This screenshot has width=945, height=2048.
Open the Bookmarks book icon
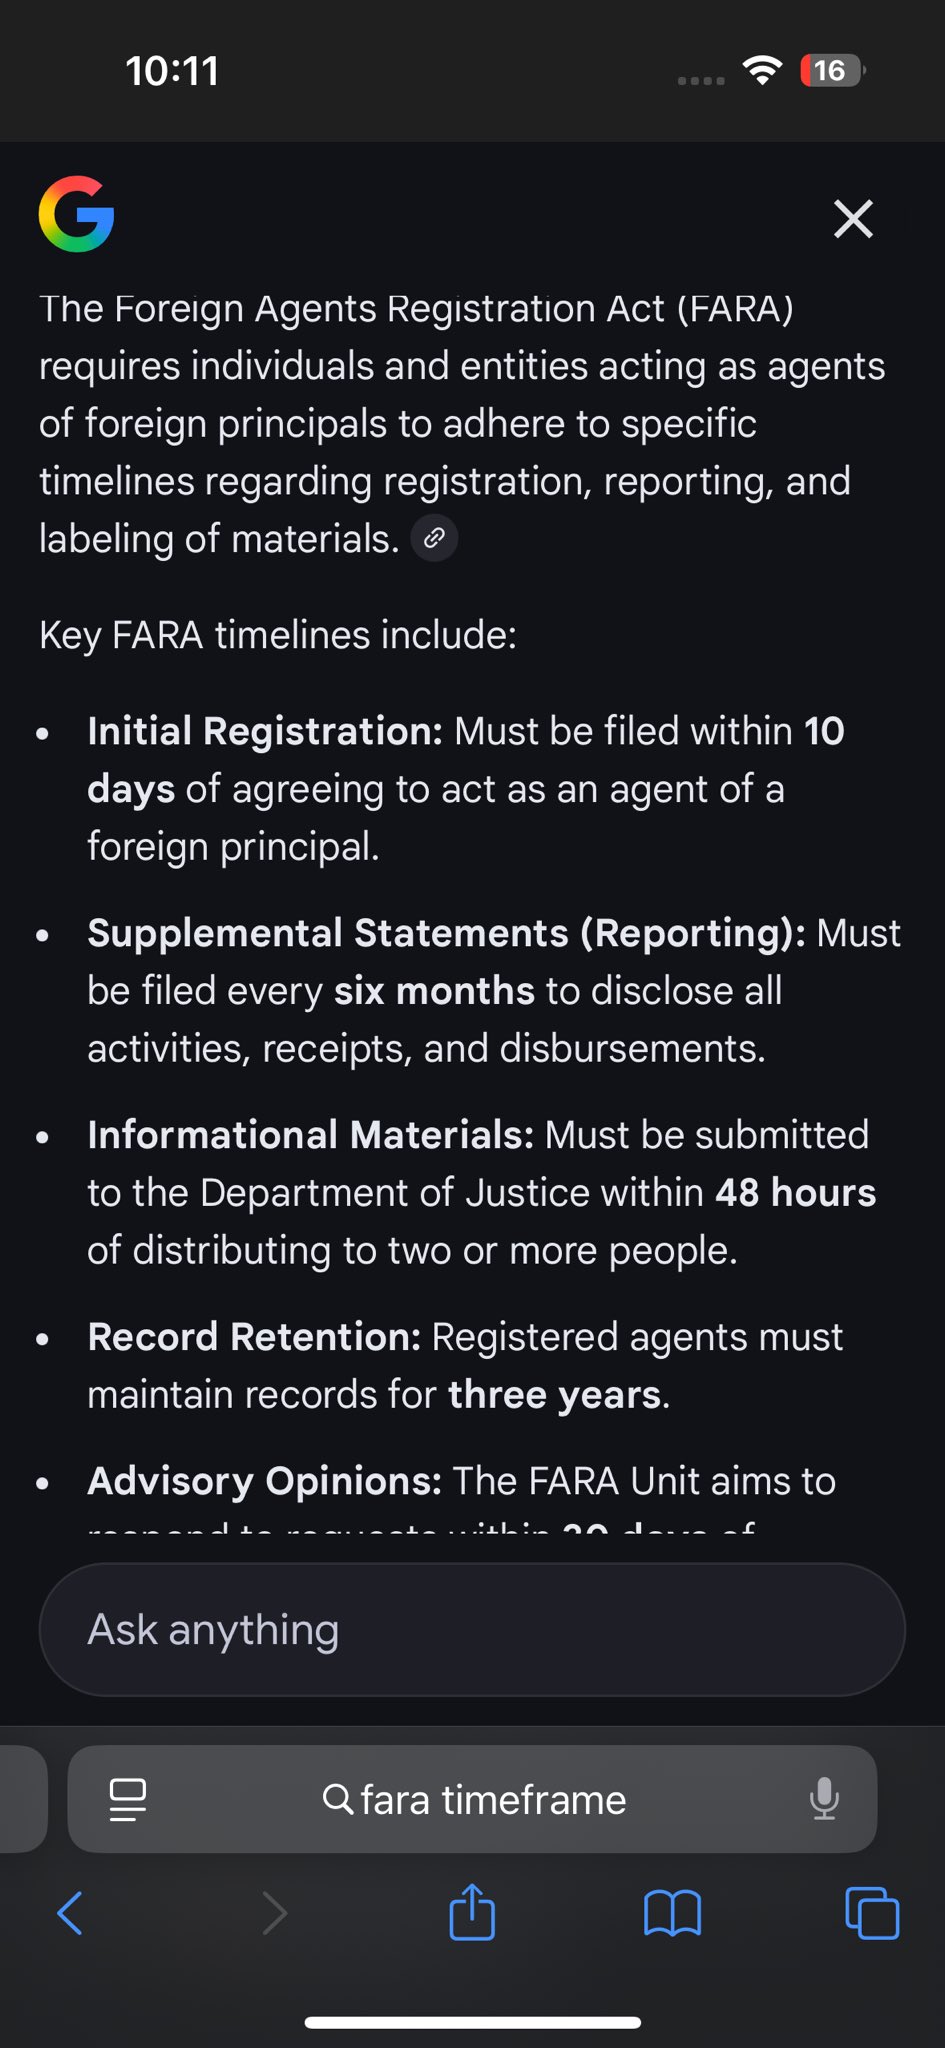coord(672,1913)
